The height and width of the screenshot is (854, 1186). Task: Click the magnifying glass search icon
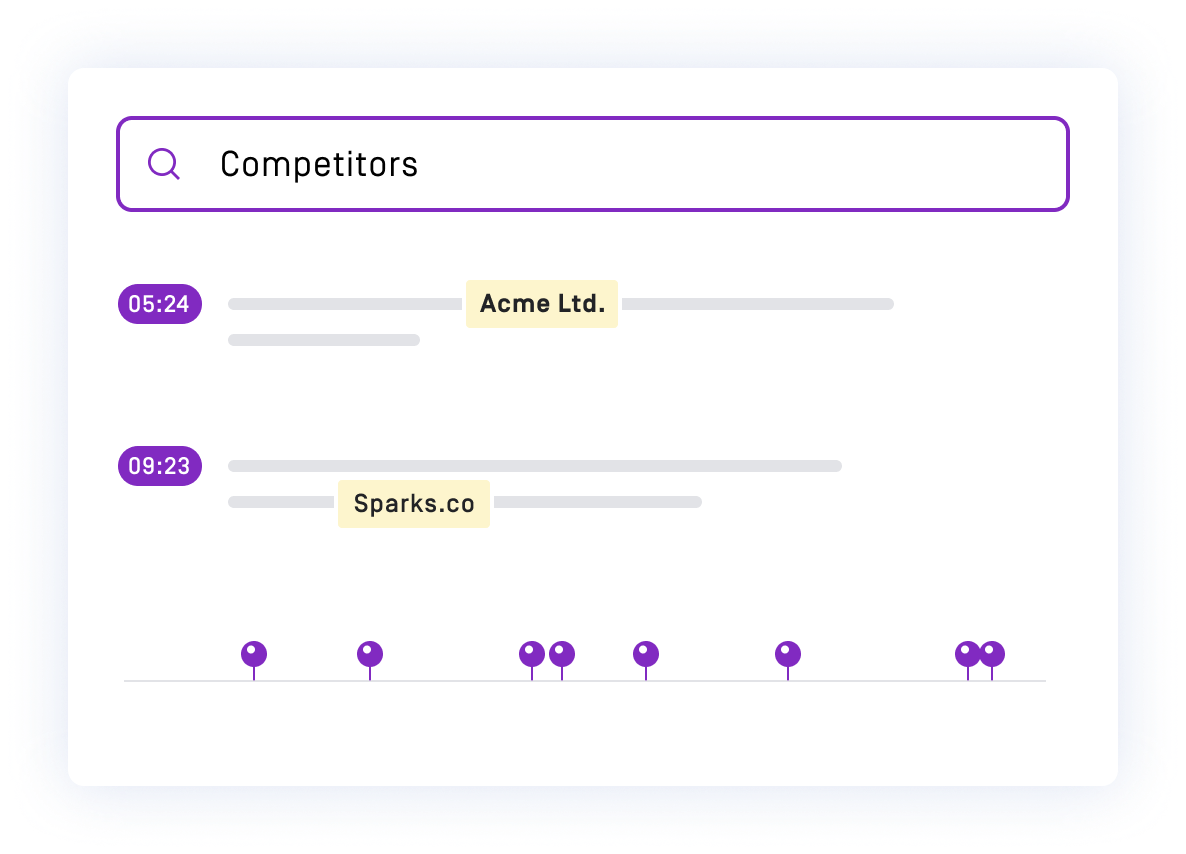tap(163, 163)
